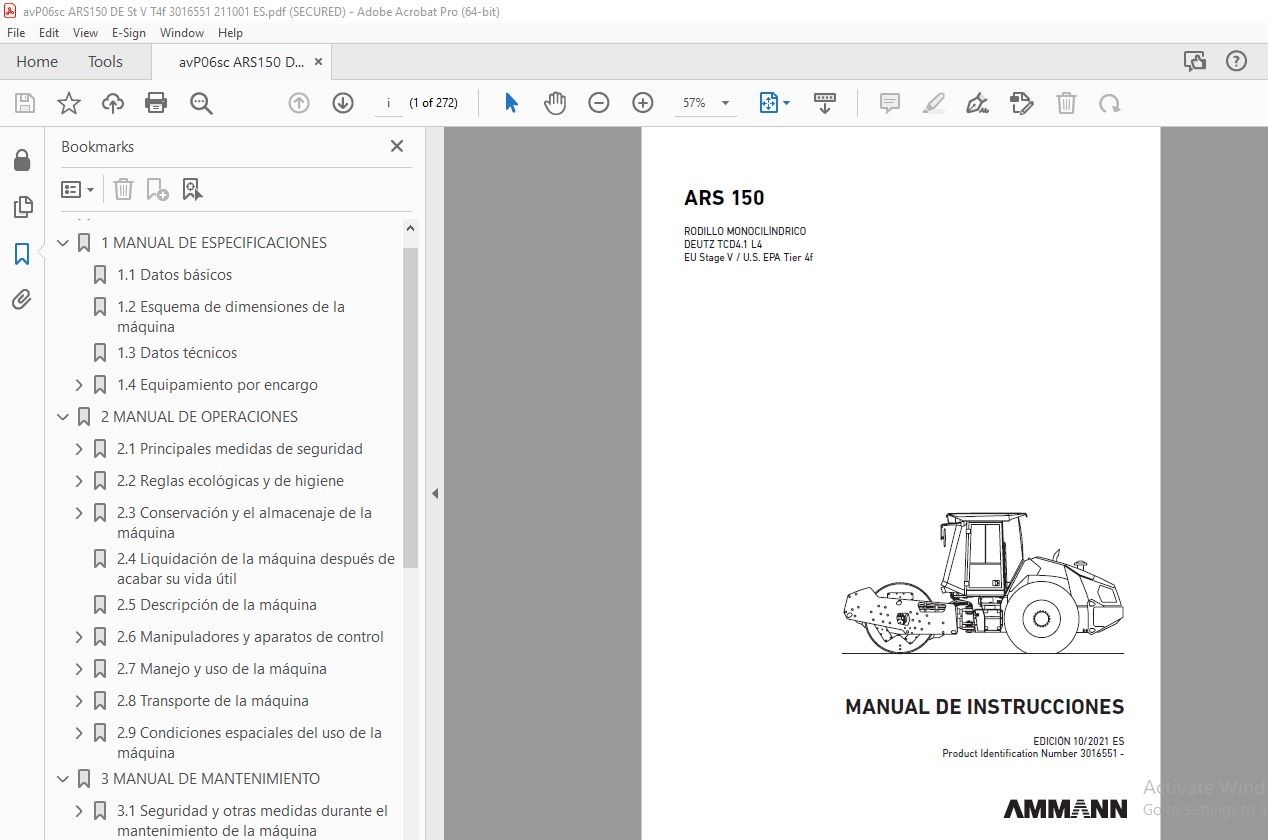The height and width of the screenshot is (840, 1268).
Task: Click the Save file icon
Action: [25, 103]
